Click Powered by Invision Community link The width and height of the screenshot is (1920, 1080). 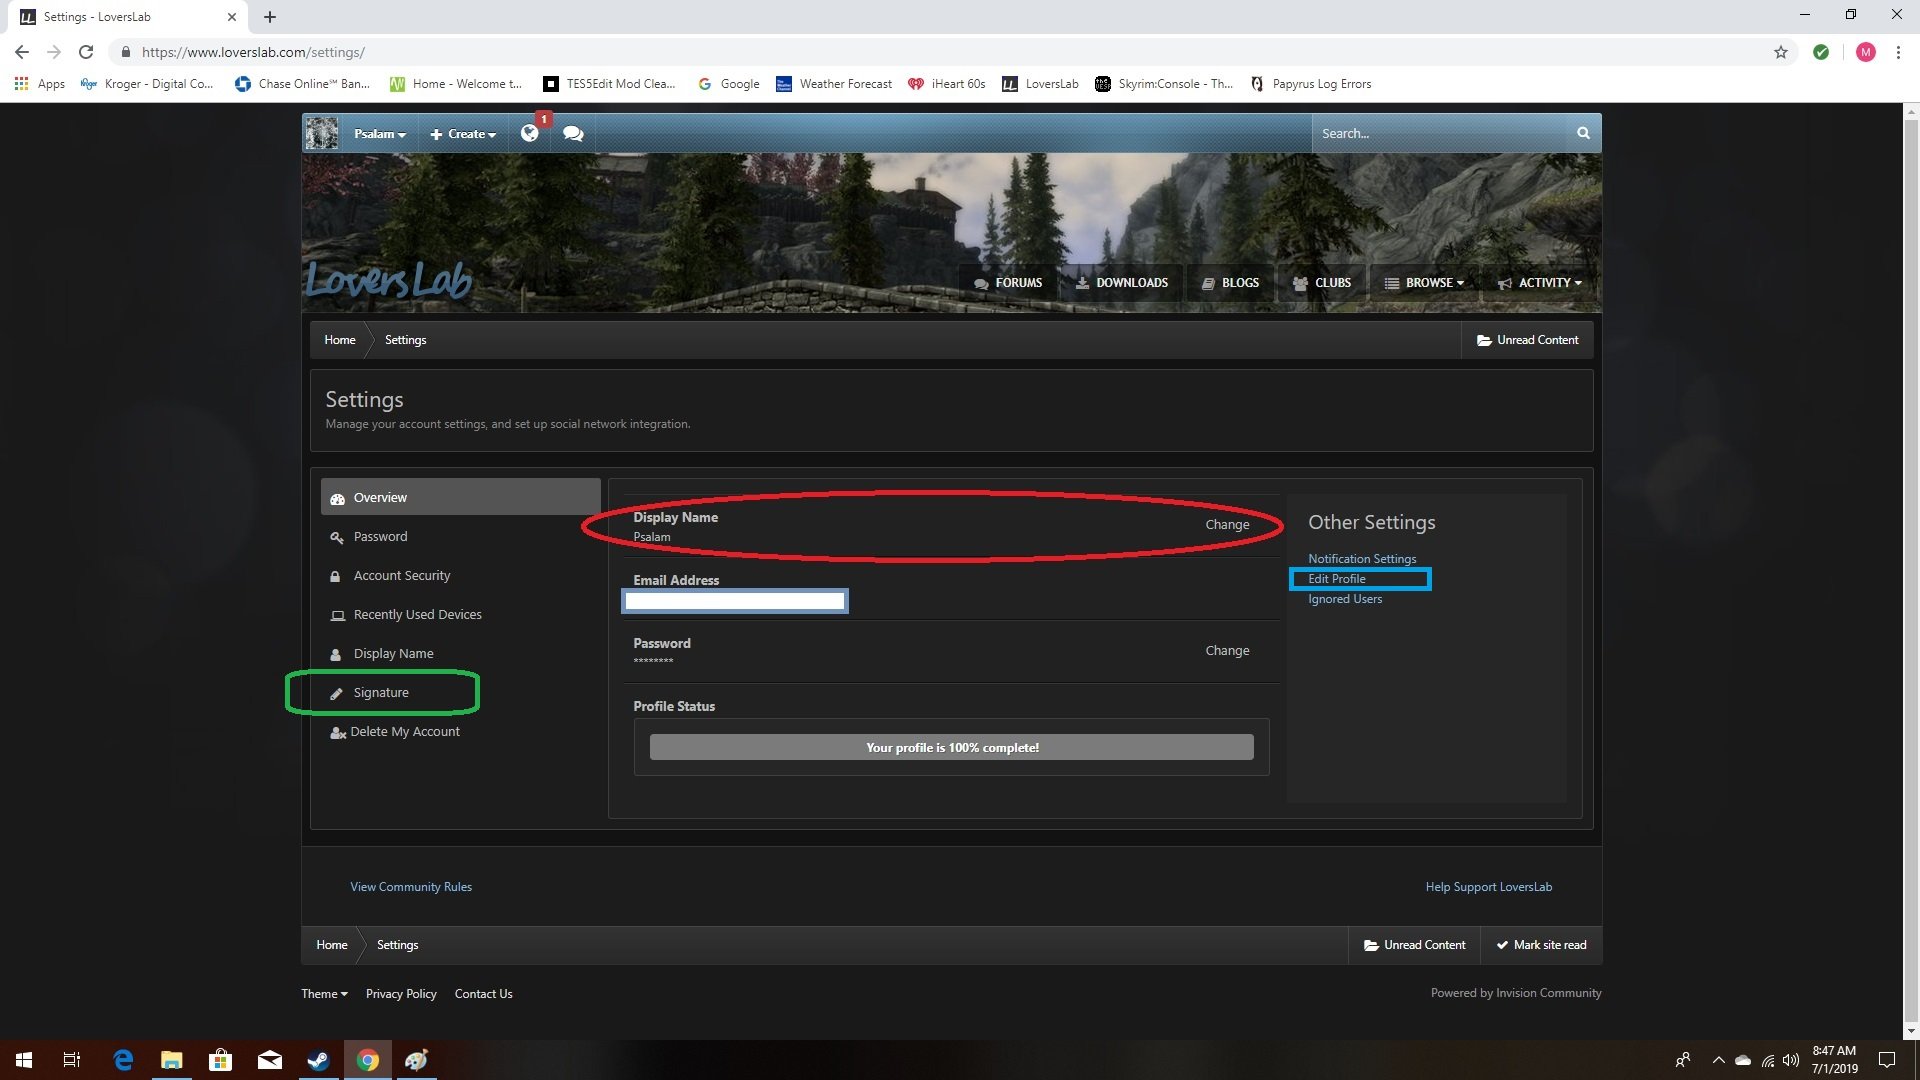[x=1516, y=993]
